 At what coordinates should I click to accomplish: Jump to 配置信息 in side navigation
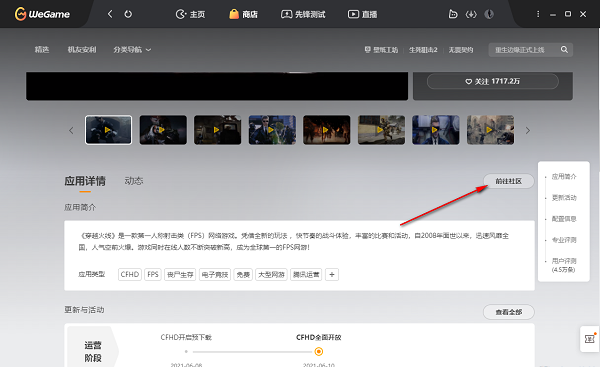(564, 219)
